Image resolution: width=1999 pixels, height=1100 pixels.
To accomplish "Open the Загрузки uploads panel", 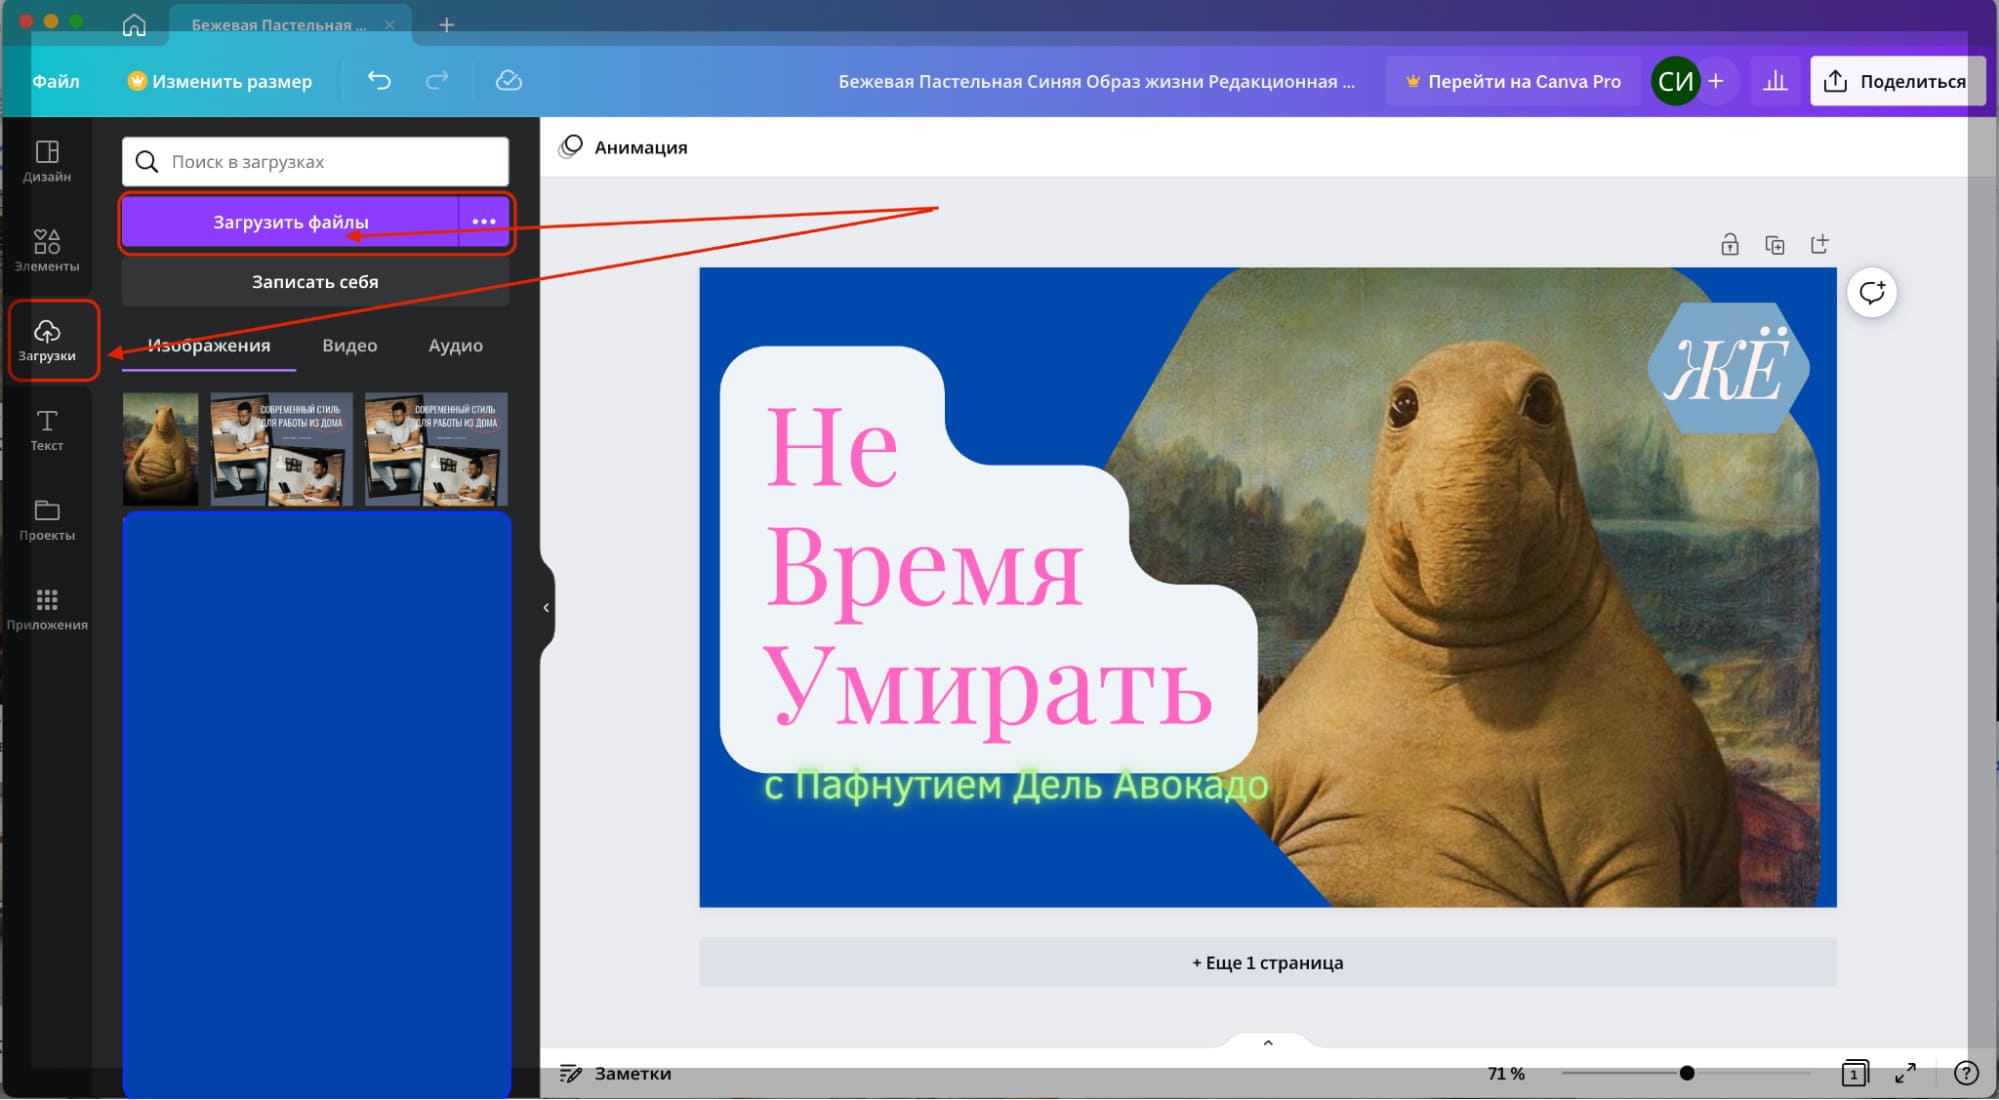I will coord(47,341).
